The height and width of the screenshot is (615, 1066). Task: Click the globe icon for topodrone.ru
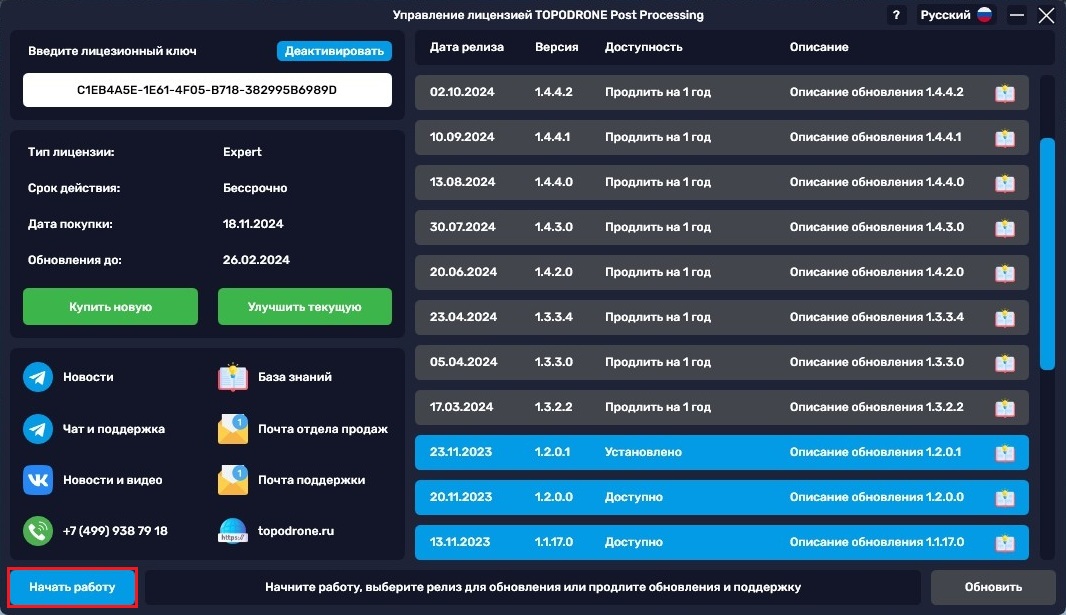tap(233, 531)
